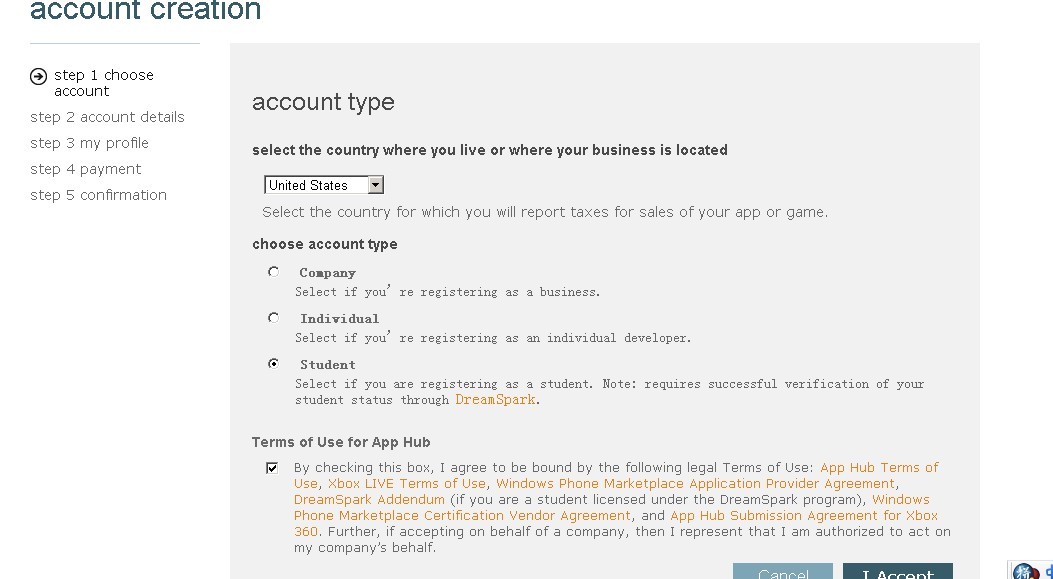Open the DreamSpark verification link
The height and width of the screenshot is (579, 1053).
pos(495,400)
